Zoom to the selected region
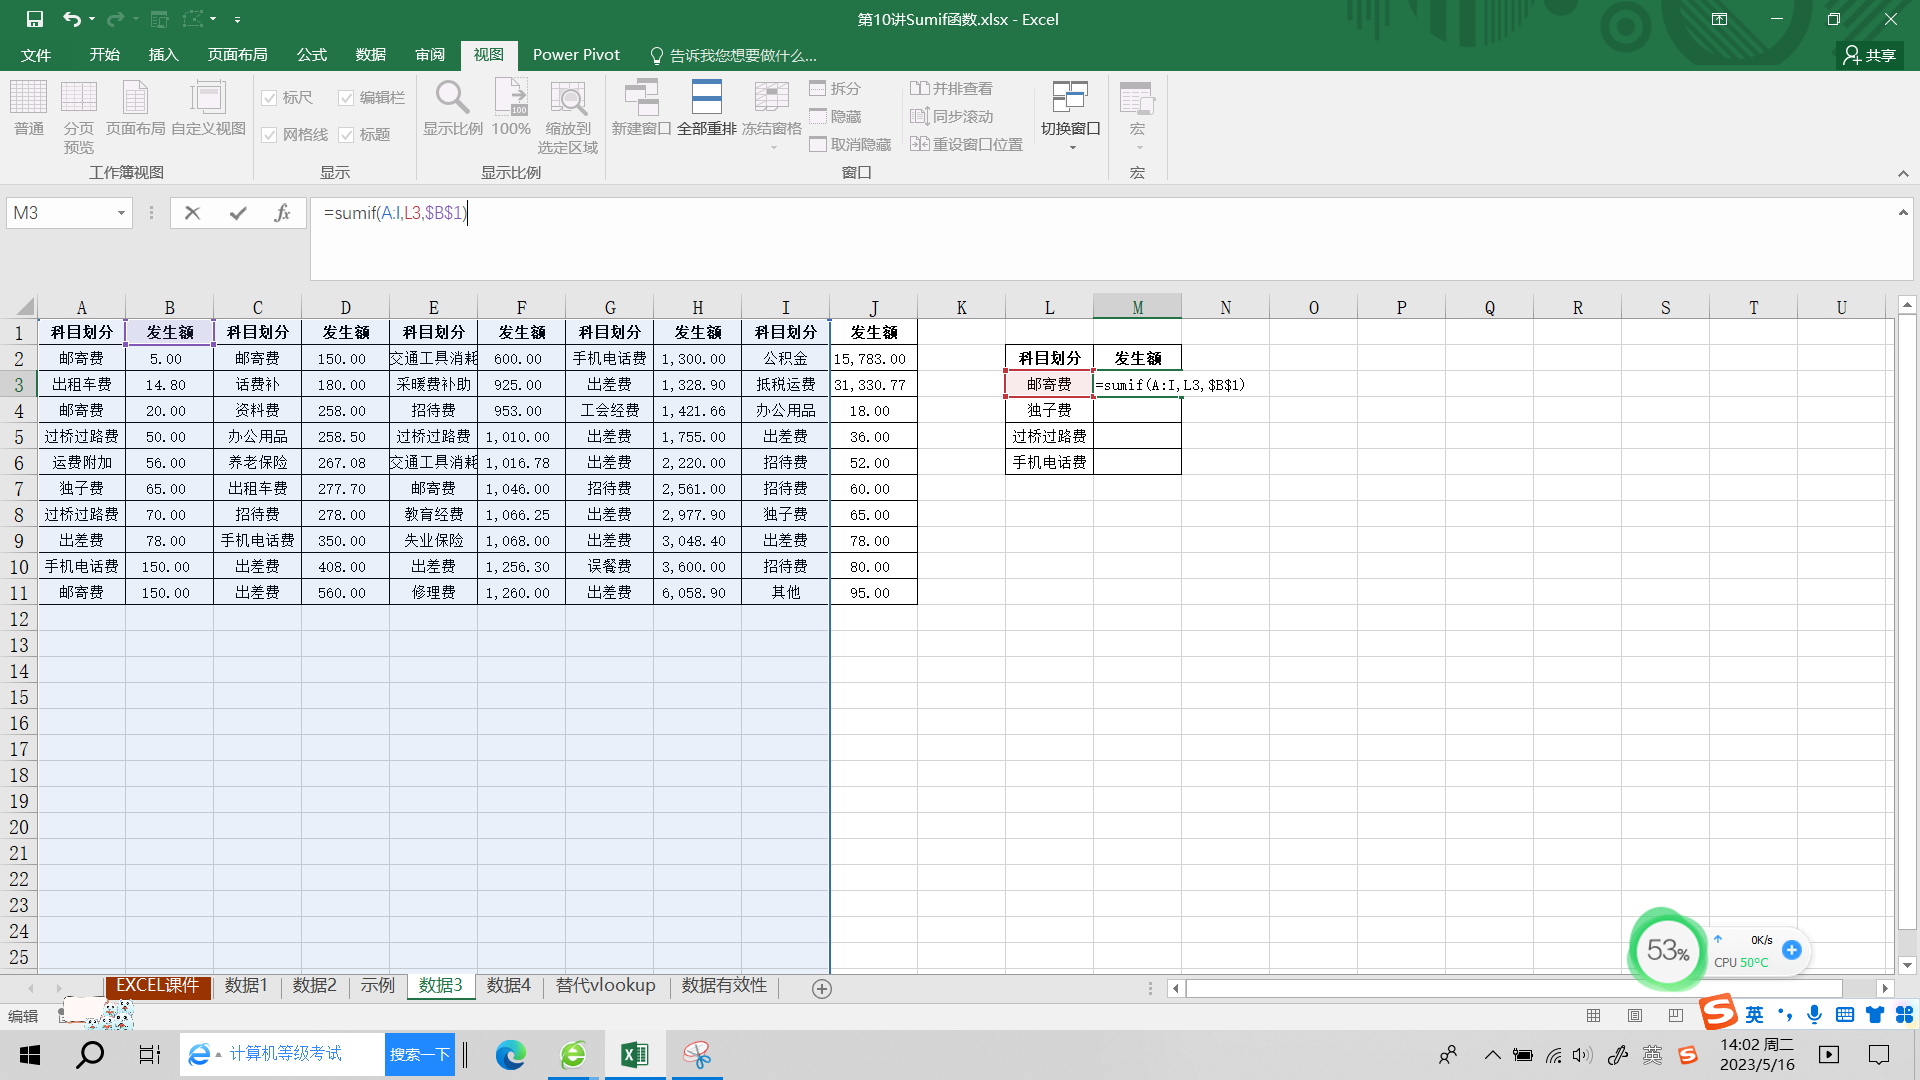The height and width of the screenshot is (1080, 1920). pyautogui.click(x=568, y=117)
